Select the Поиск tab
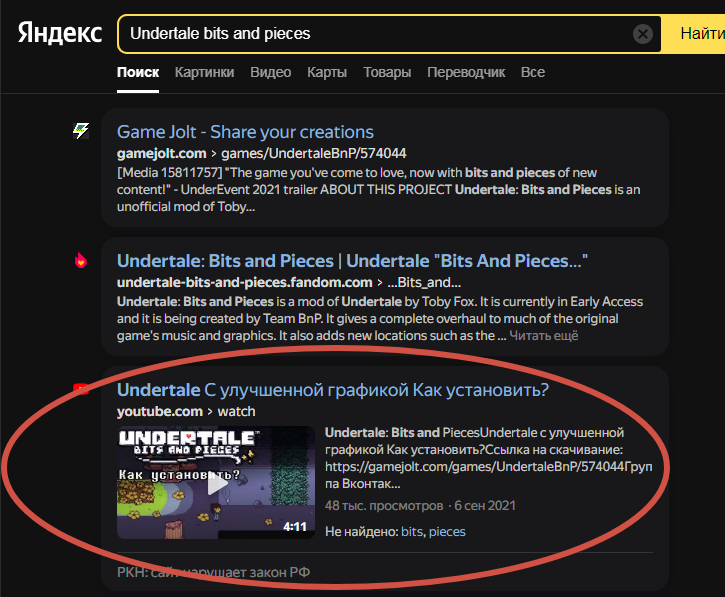This screenshot has height=597, width=725. (138, 72)
